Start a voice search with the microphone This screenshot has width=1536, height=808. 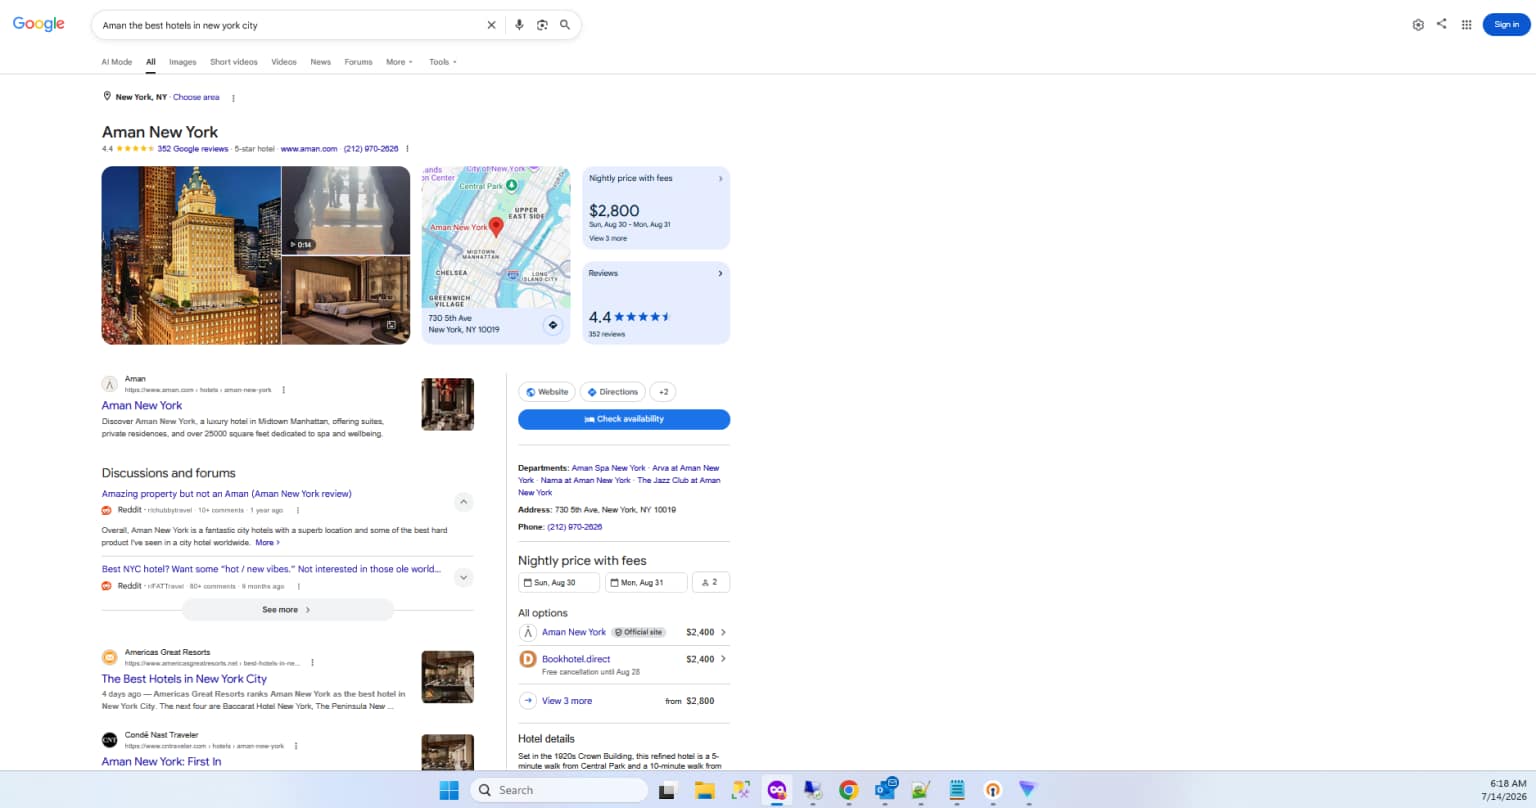pos(519,25)
